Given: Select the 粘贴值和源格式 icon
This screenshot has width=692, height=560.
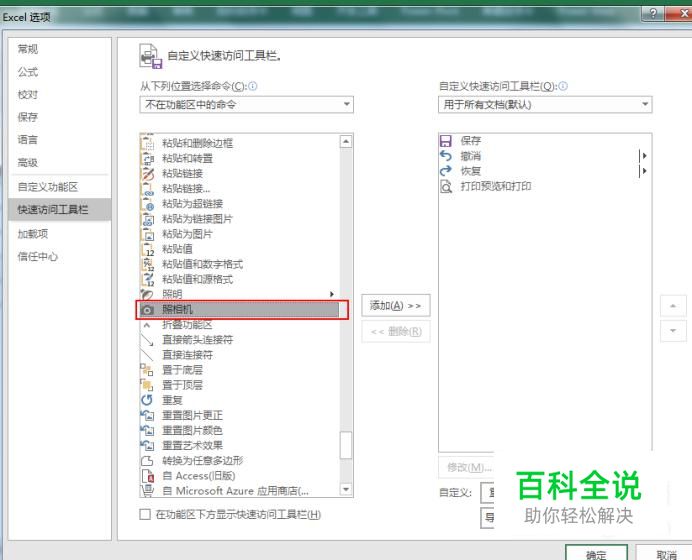Looking at the screenshot, I should click(x=147, y=279).
